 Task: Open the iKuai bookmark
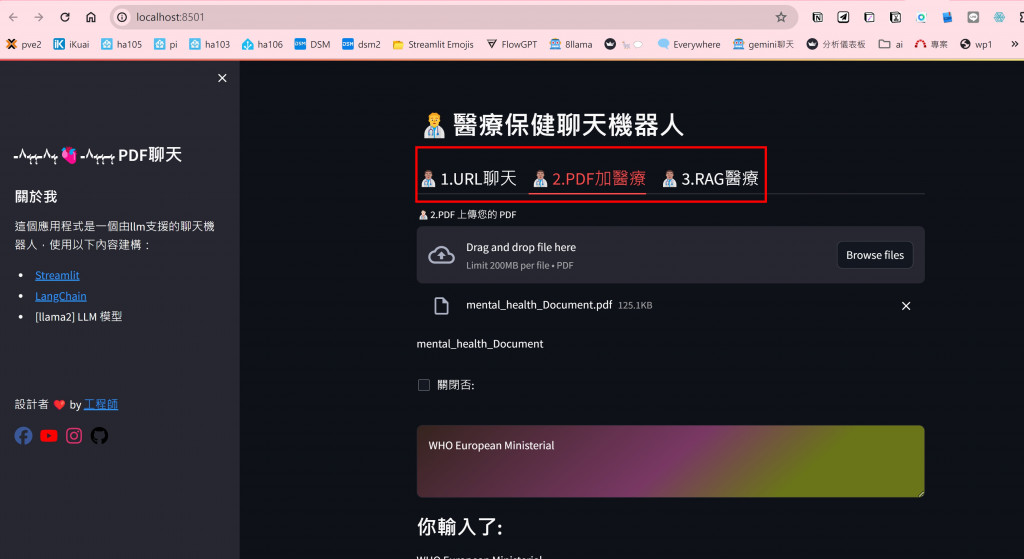[x=71, y=44]
